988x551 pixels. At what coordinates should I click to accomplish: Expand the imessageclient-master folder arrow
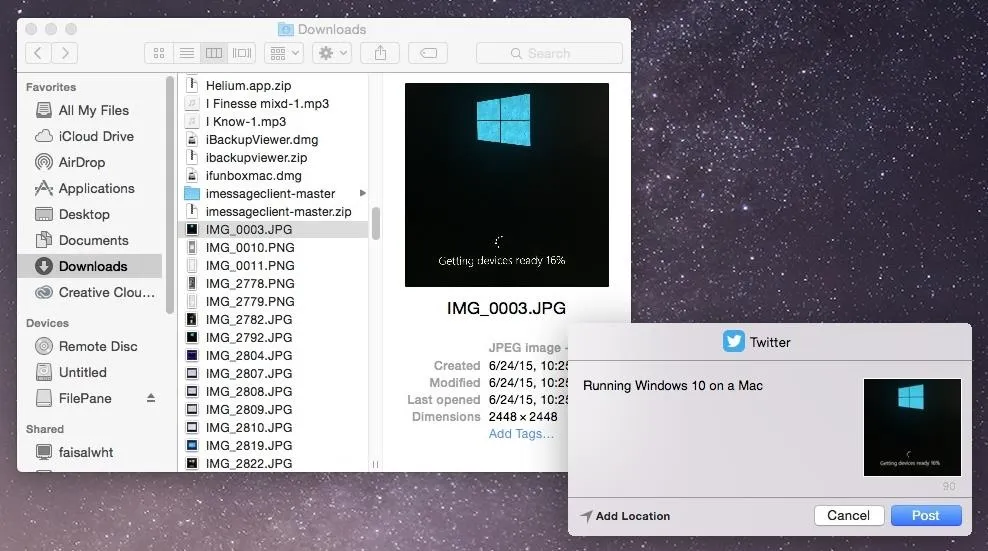pyautogui.click(x=362, y=193)
